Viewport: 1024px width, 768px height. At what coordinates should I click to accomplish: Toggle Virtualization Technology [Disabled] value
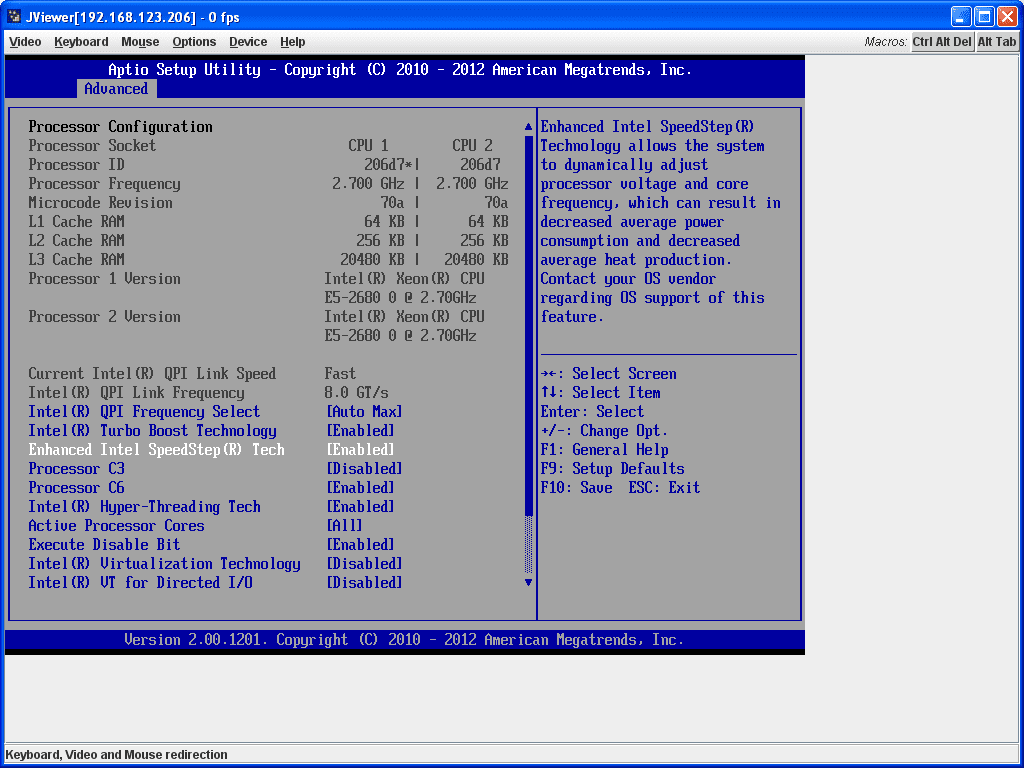pos(364,564)
